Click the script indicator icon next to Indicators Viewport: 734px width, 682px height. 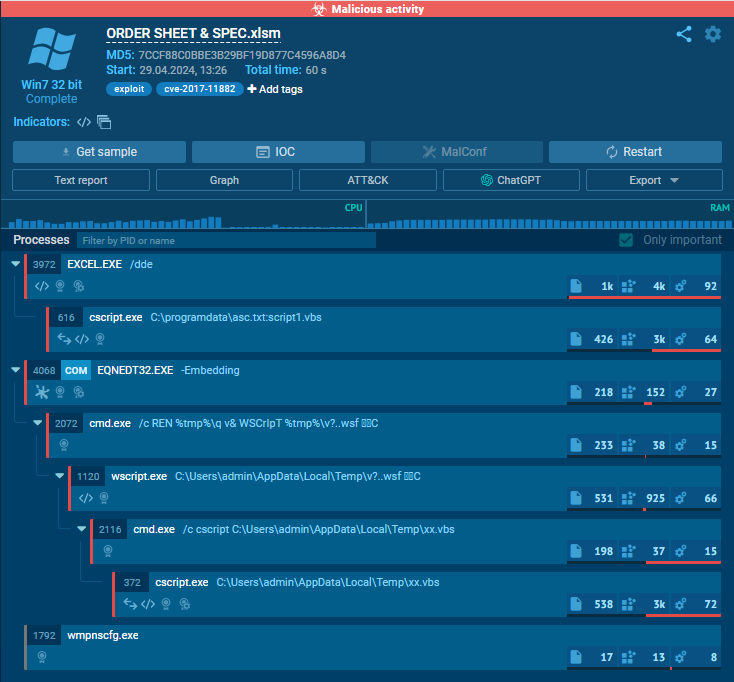click(x=84, y=122)
